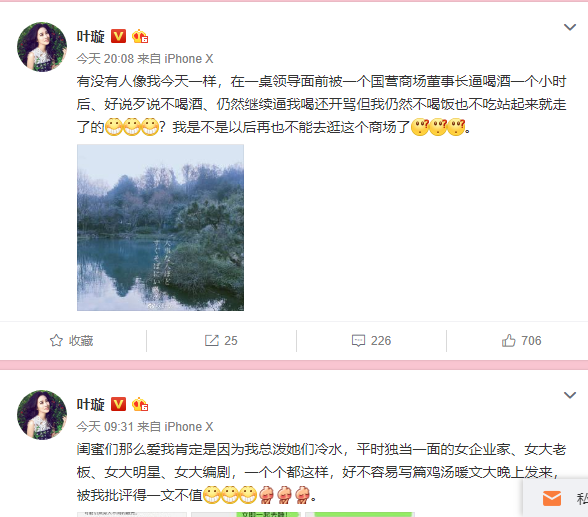This screenshot has width=588, height=517.
Task: Open 叶璇 username link in first post
Action: click(91, 36)
